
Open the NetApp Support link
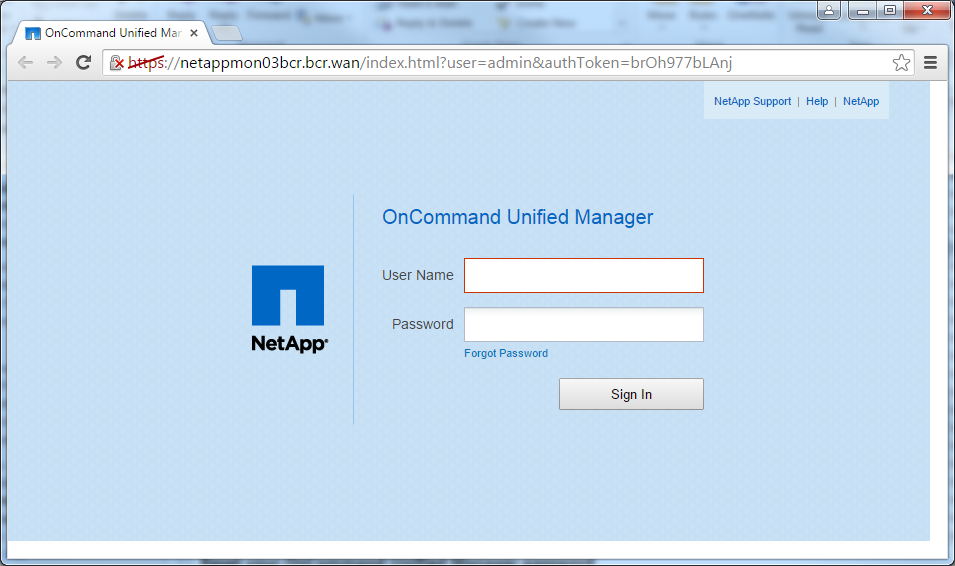(x=752, y=101)
